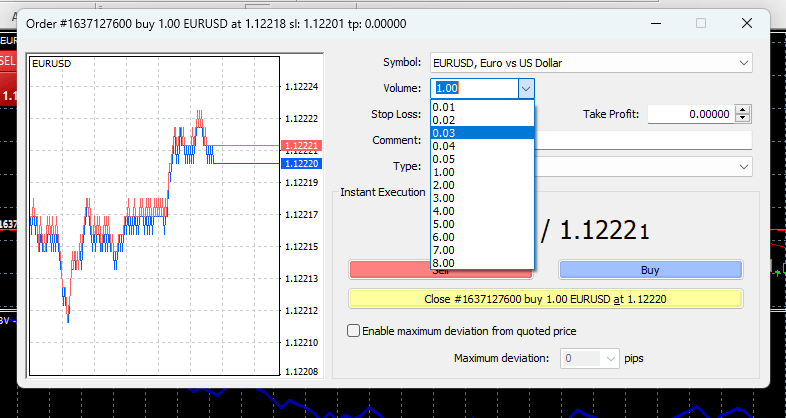This screenshot has width=786, height=418.
Task: Click the blue Buy button
Action: (650, 270)
